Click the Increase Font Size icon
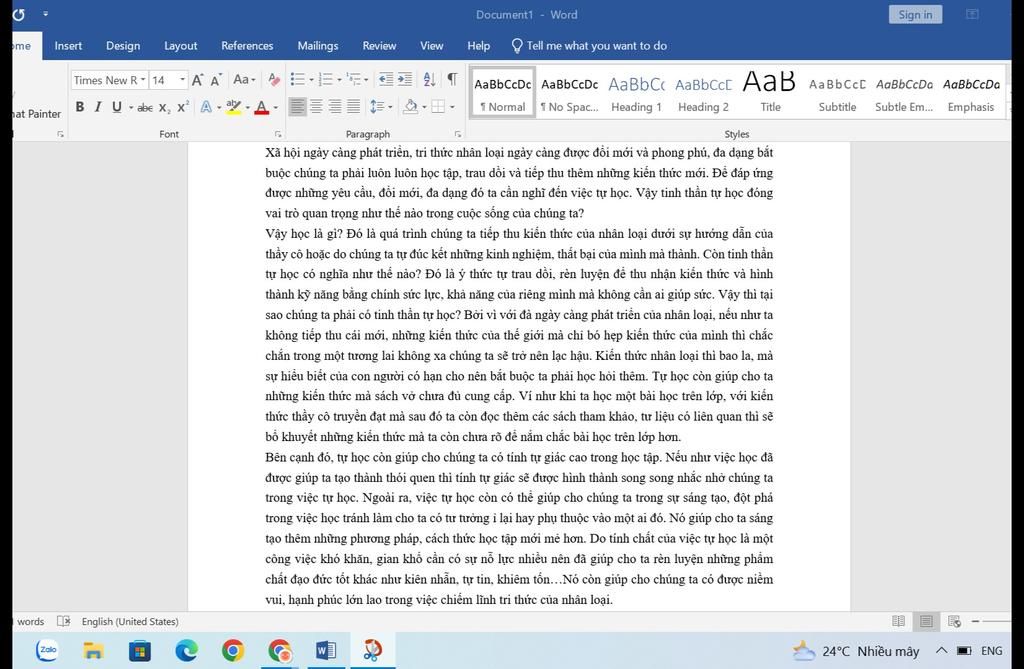The width and height of the screenshot is (1024, 669). click(x=197, y=80)
